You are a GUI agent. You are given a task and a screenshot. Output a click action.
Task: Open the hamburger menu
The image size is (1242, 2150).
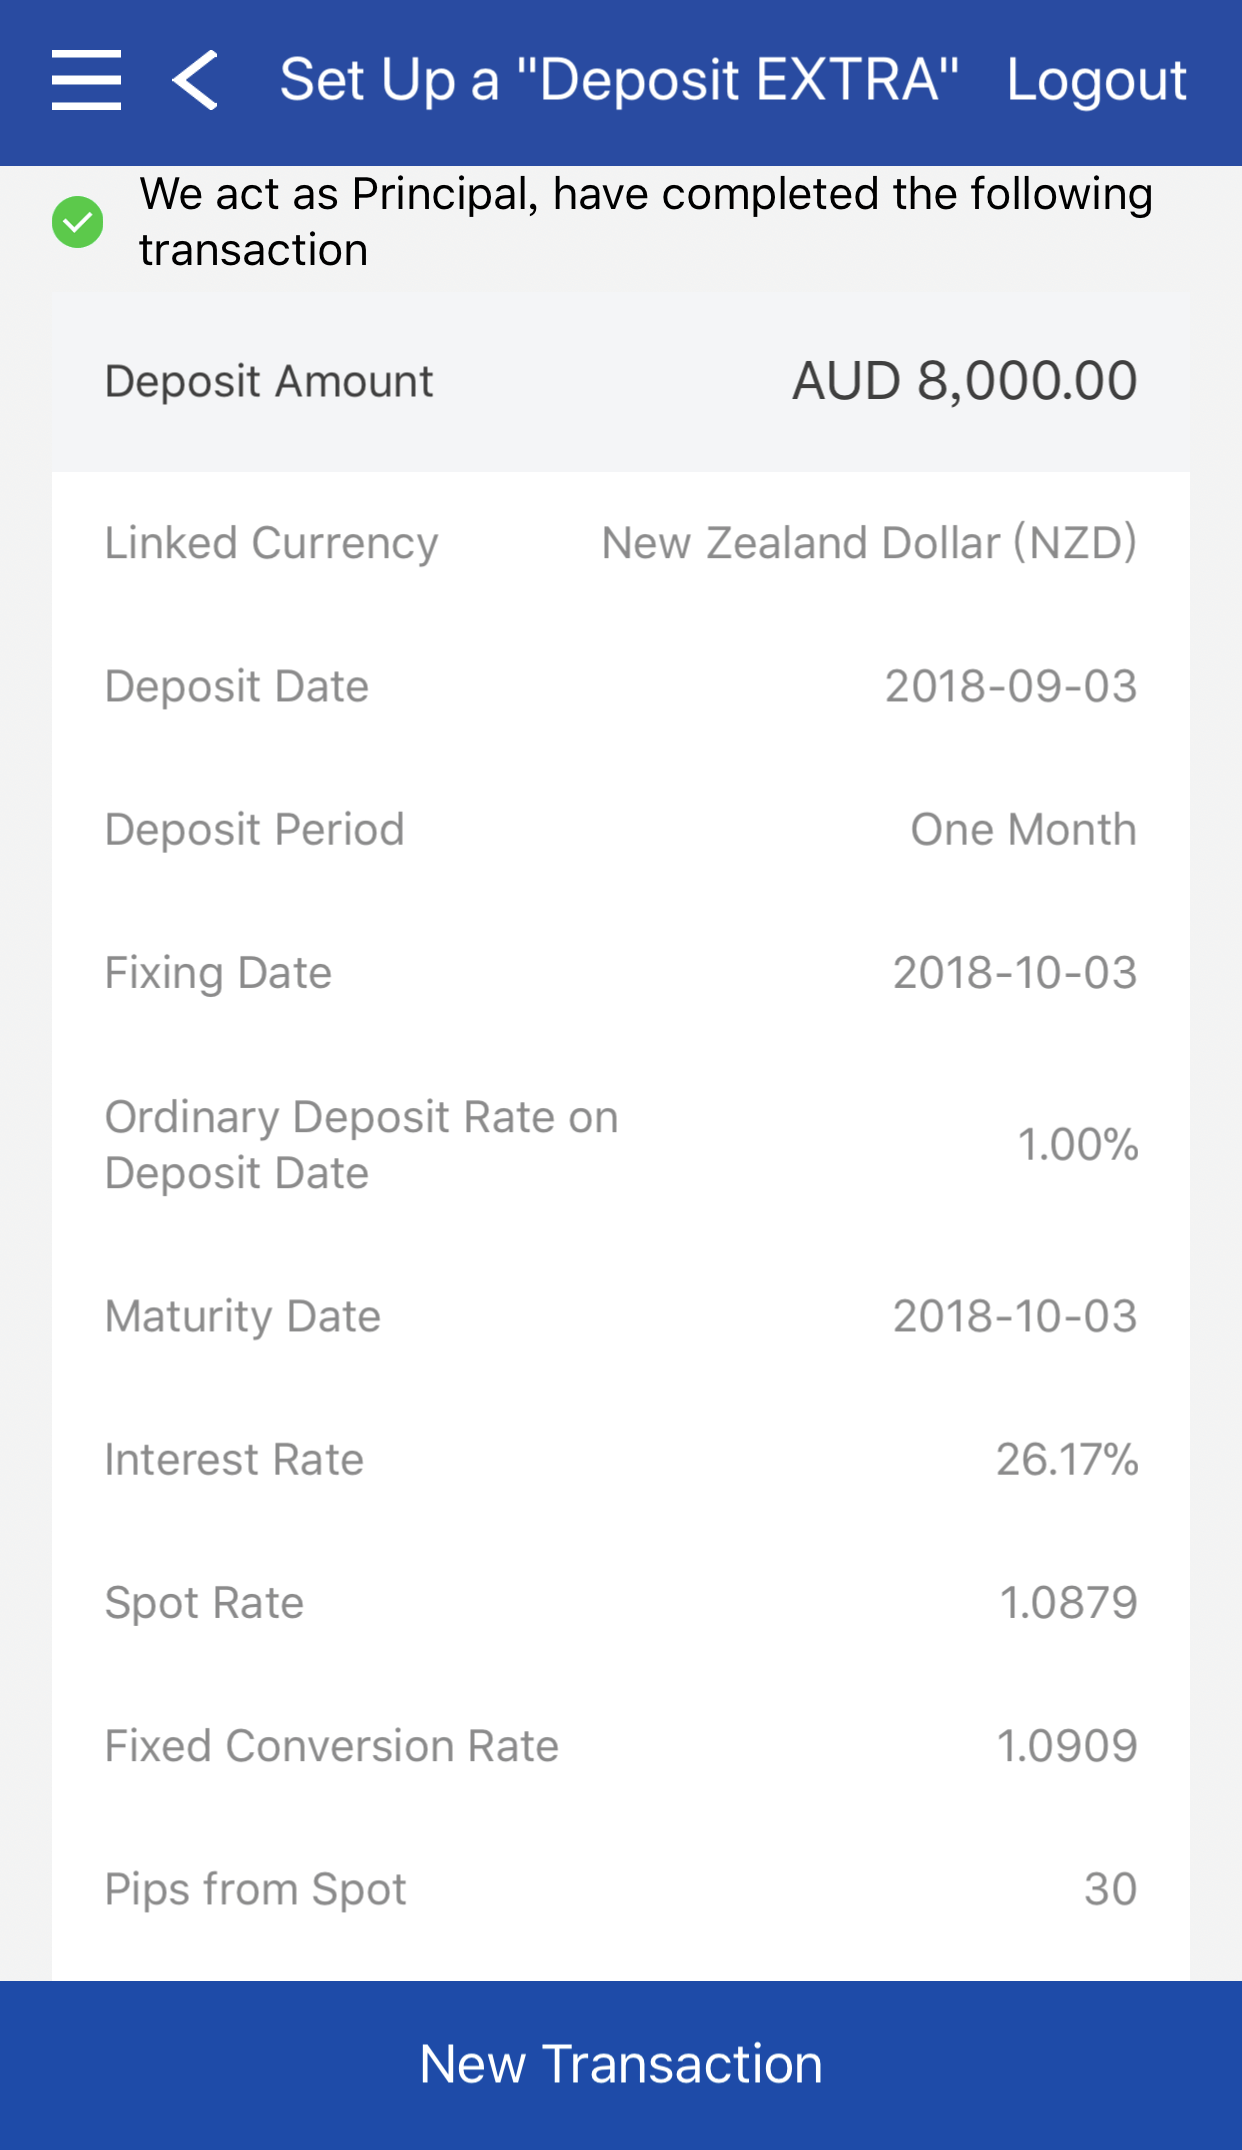coord(86,80)
